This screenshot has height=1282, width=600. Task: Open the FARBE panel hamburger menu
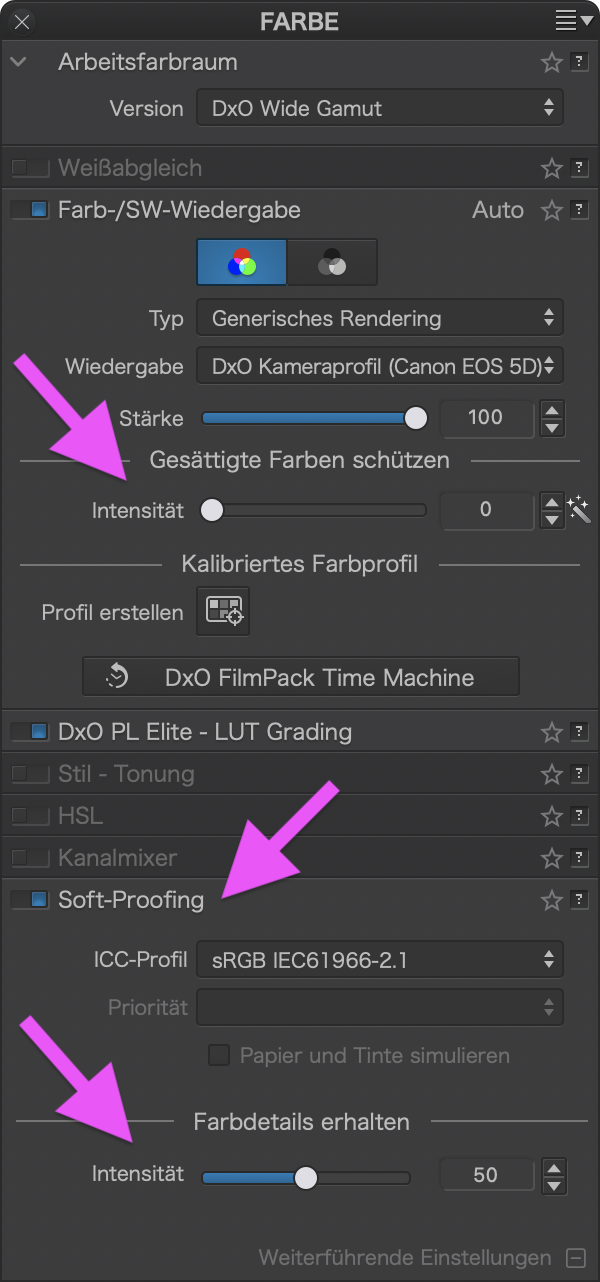click(568, 20)
